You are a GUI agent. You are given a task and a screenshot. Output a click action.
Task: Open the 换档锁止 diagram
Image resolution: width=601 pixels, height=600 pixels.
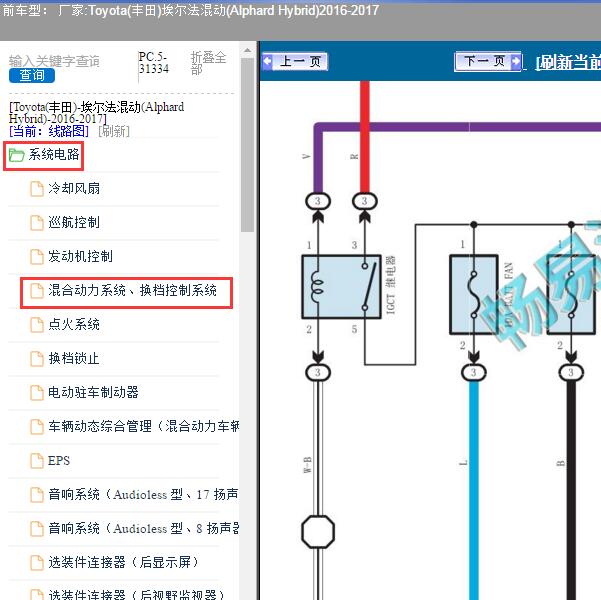[x=74, y=358]
